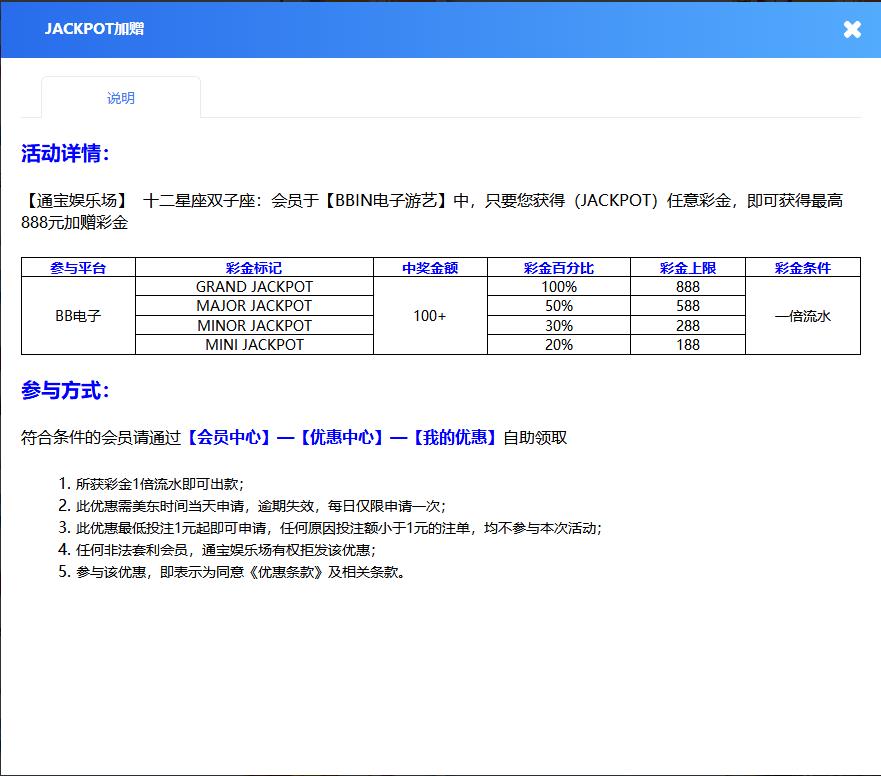The image size is (881, 776).
Task: Select the GRAND JACKPOT table cell
Action: (x=254, y=287)
